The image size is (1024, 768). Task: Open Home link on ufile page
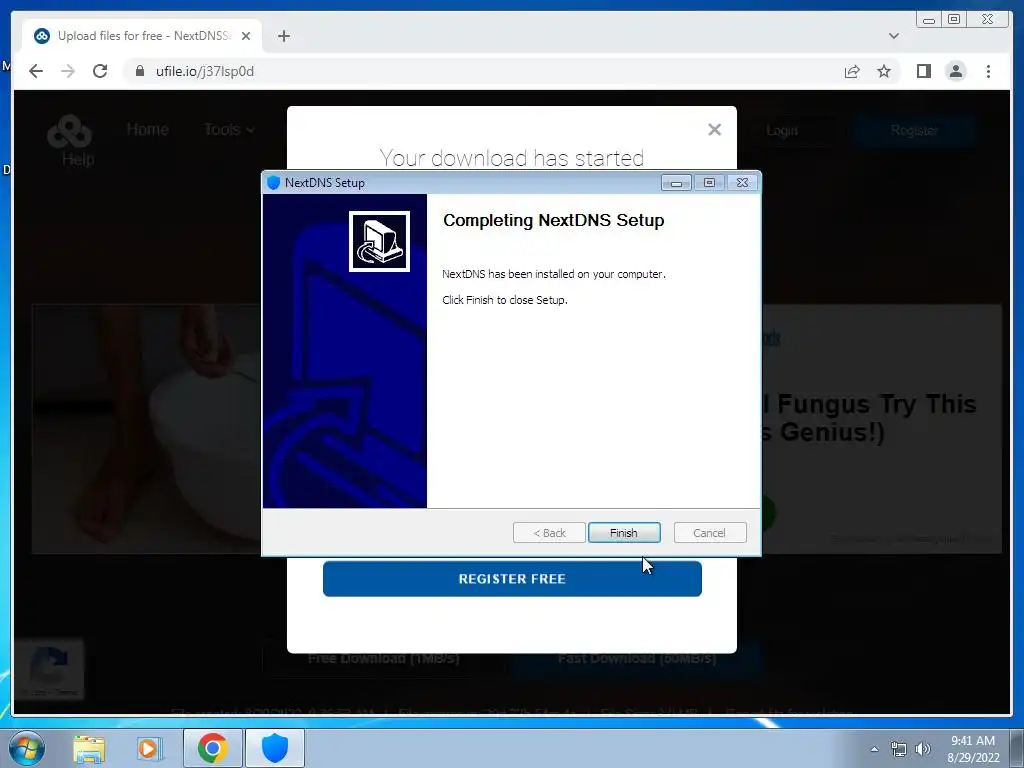(x=148, y=129)
